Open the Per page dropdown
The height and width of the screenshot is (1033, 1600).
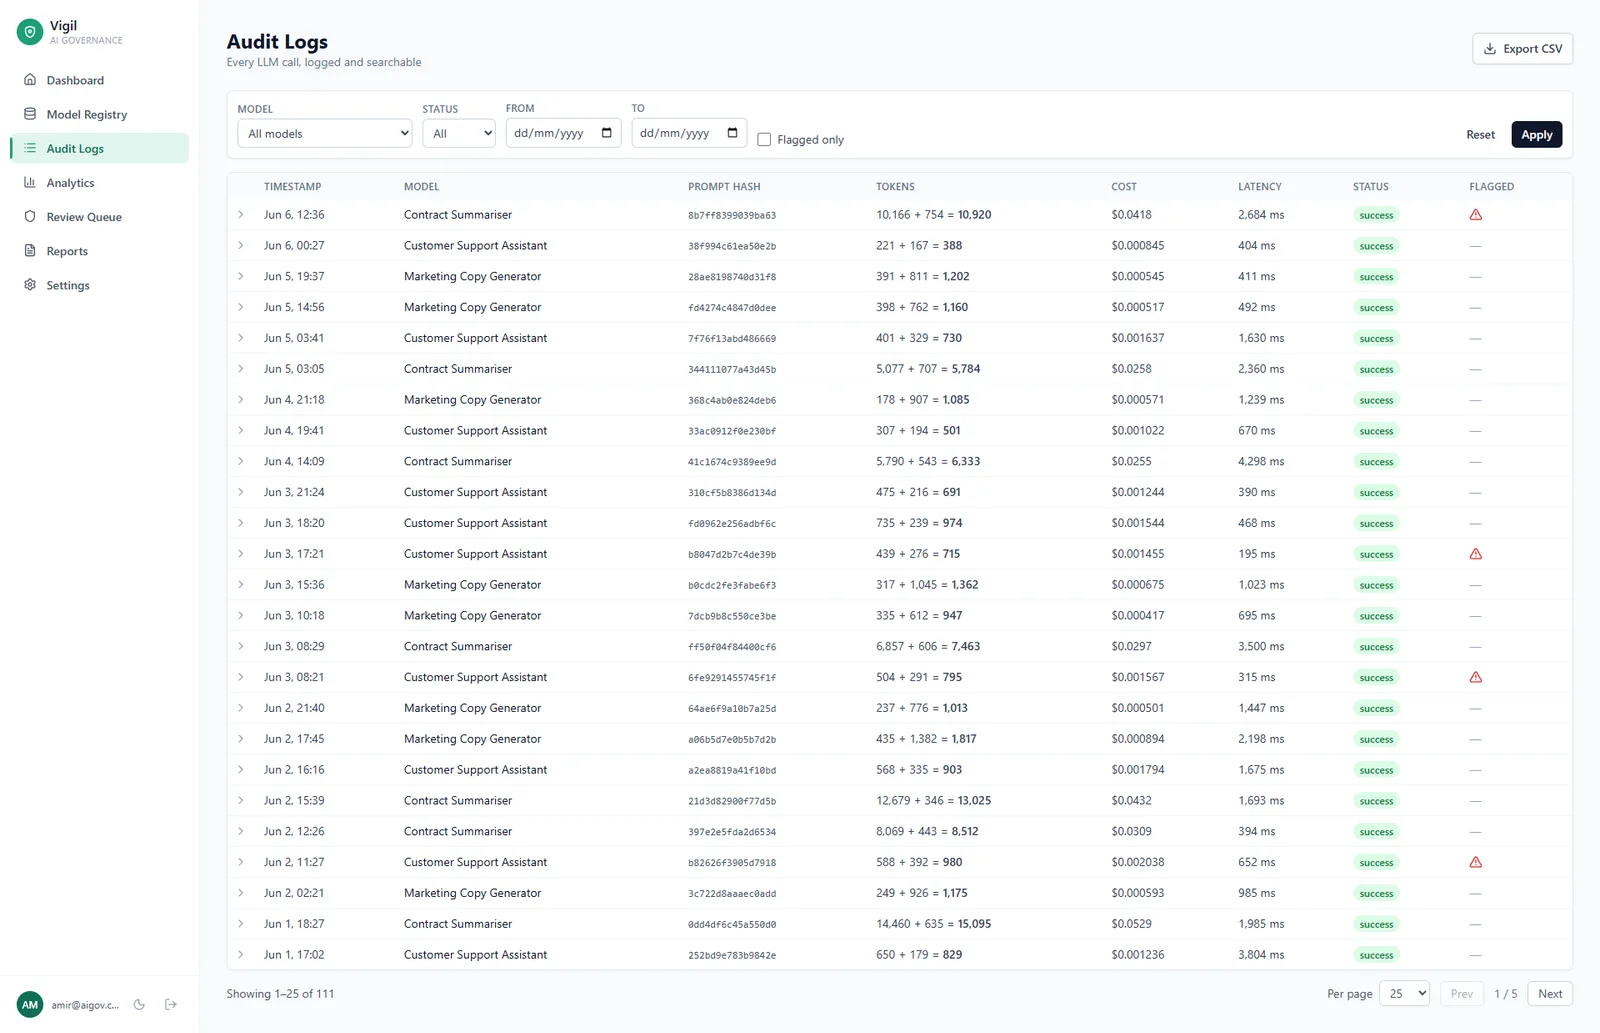(x=1404, y=993)
